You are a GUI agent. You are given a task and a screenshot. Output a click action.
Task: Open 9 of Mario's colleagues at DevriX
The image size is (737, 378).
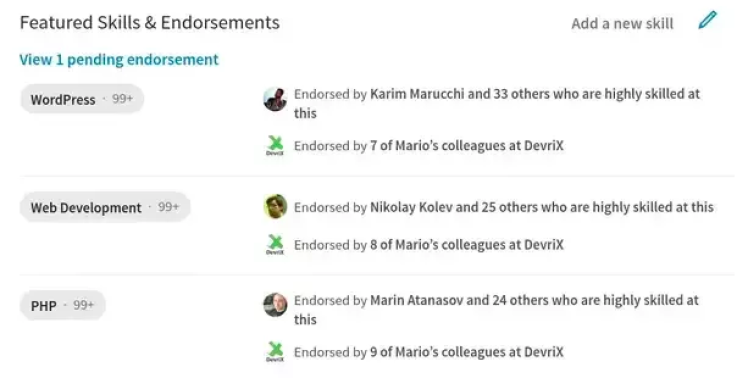466,352
